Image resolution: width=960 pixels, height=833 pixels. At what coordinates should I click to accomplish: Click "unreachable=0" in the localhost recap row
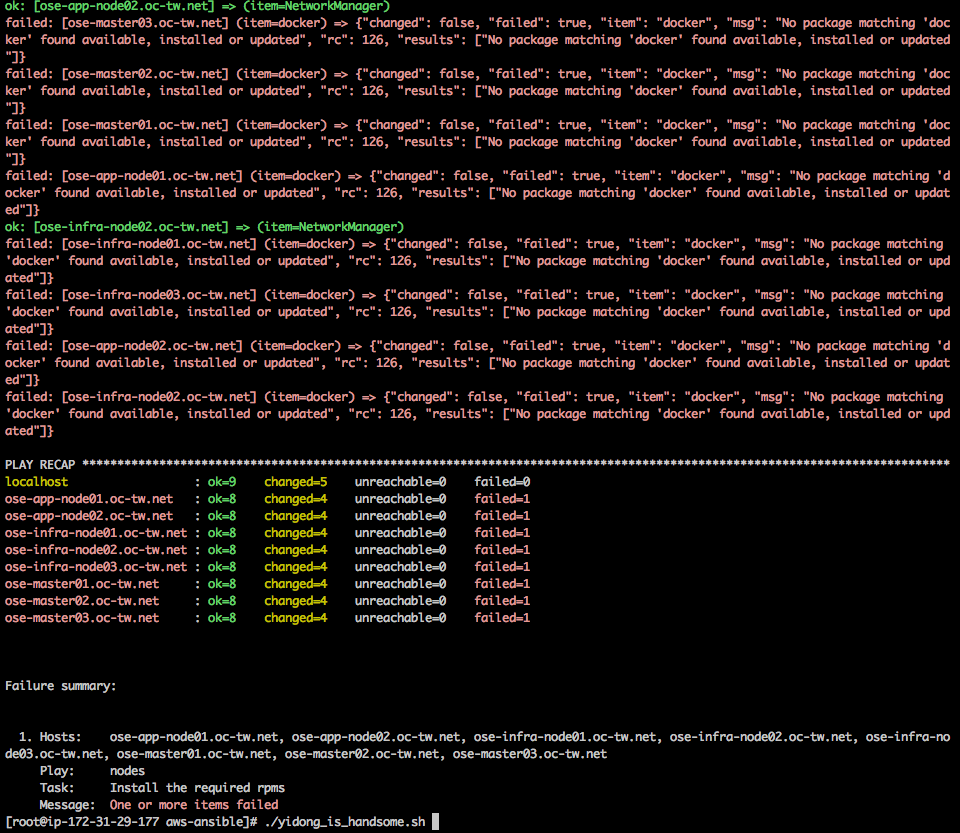click(400, 482)
